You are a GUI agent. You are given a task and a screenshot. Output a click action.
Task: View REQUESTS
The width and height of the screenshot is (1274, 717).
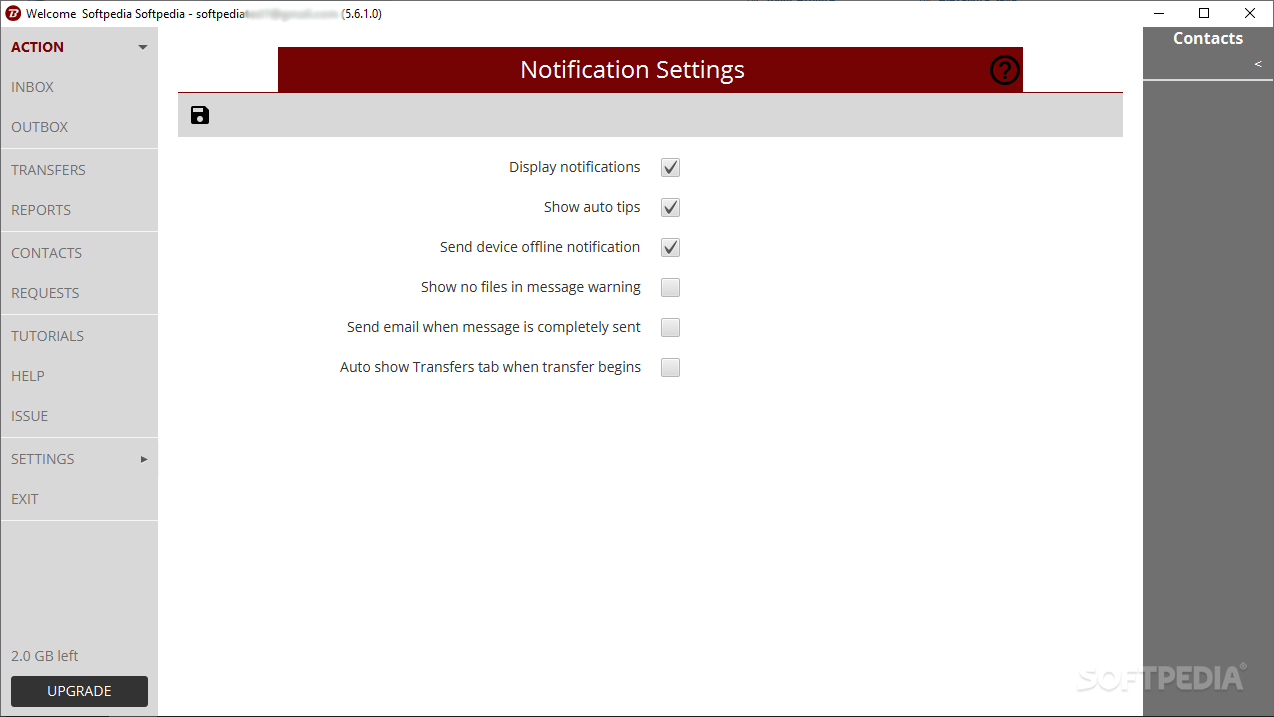(x=45, y=293)
